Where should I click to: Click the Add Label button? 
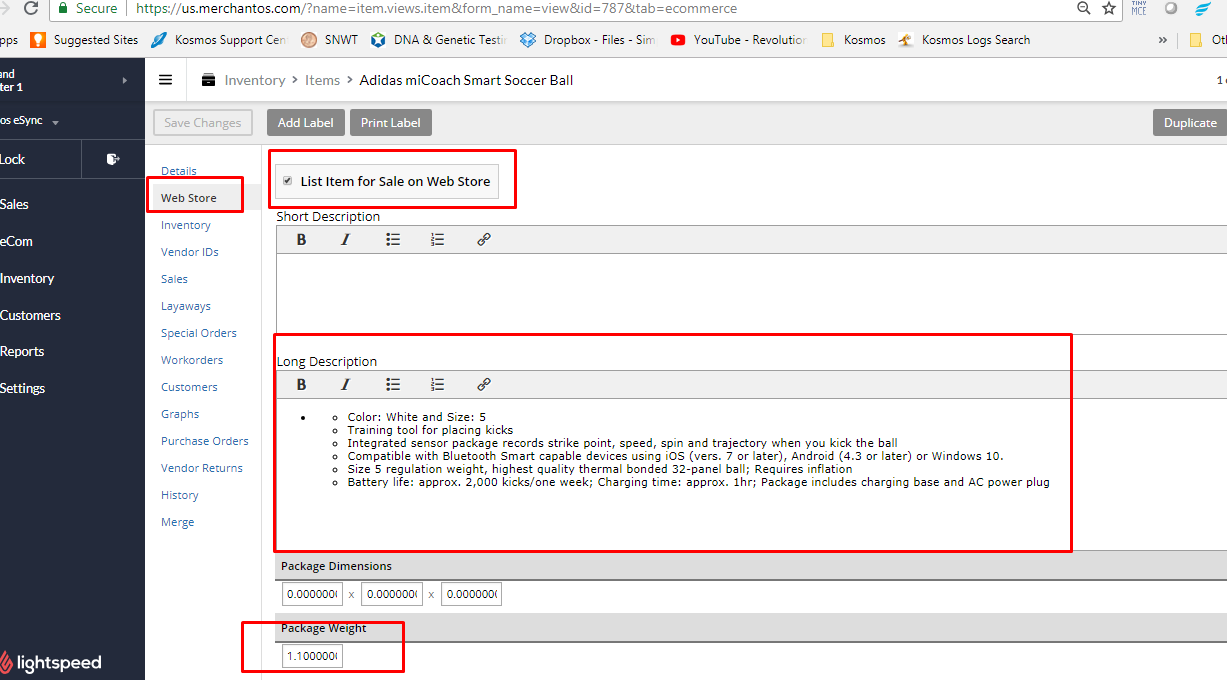[306, 123]
